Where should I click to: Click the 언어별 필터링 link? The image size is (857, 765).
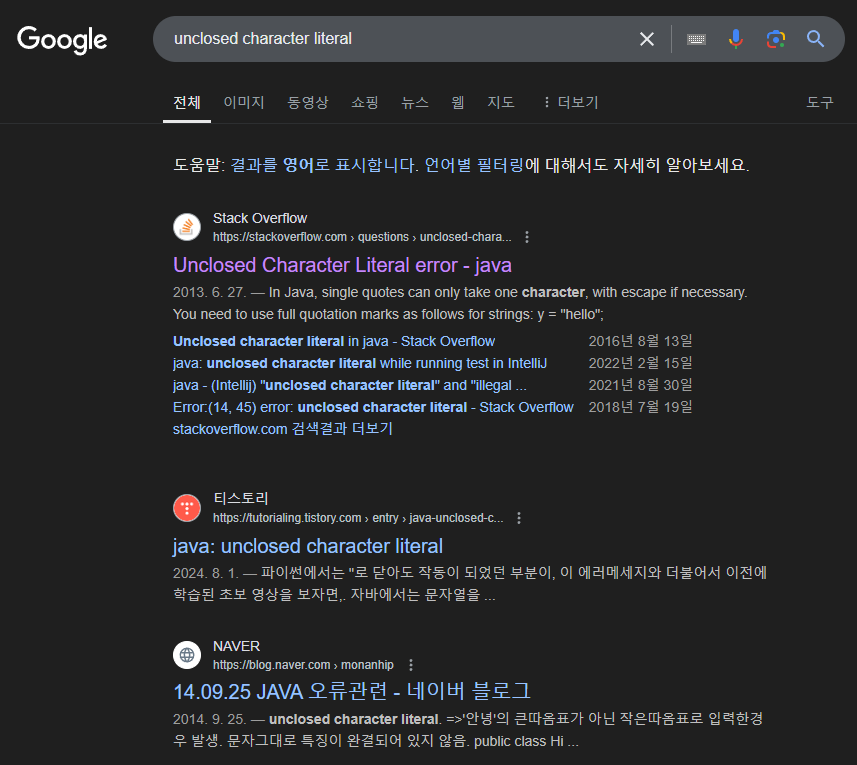pyautogui.click(x=474, y=165)
